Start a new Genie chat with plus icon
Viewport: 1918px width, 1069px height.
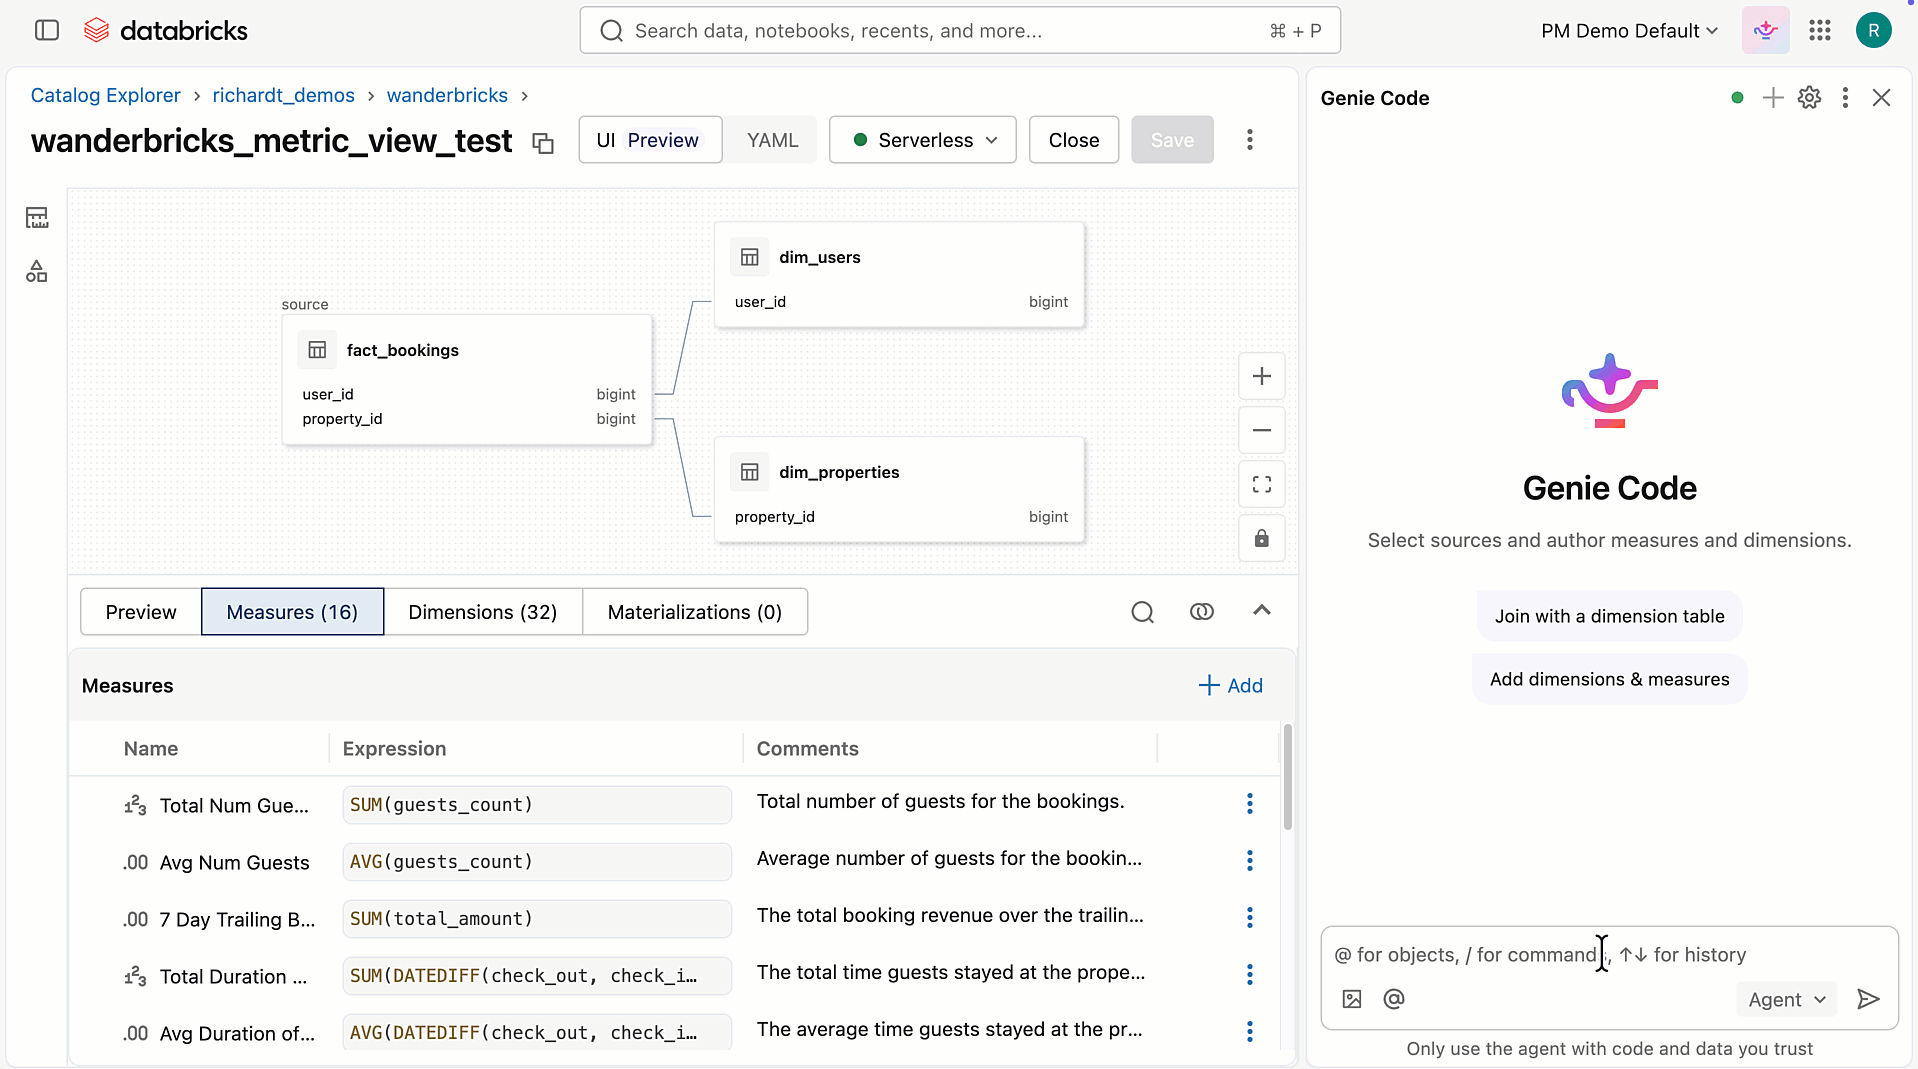coord(1772,97)
